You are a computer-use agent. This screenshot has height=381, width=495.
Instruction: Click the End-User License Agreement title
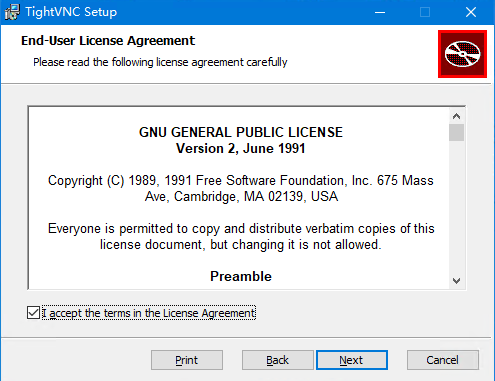click(x=108, y=41)
